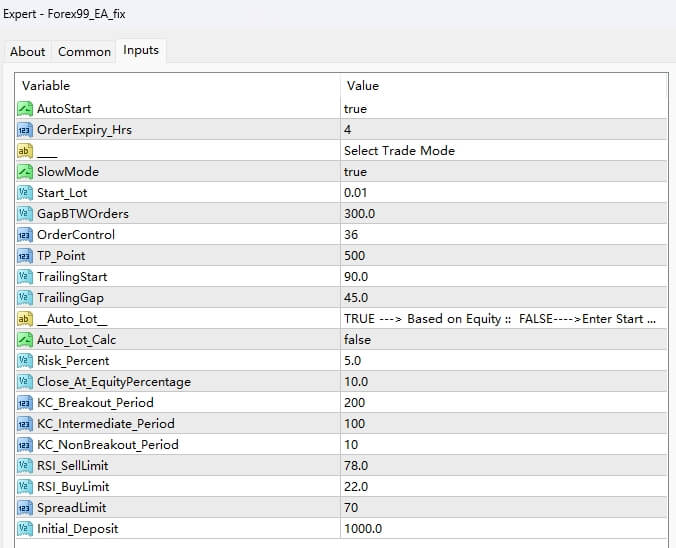Edit the TP_Point value 500
676x548 pixels.
(x=354, y=256)
